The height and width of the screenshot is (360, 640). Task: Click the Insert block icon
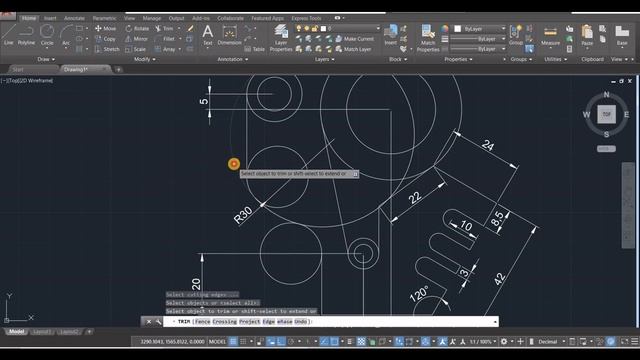coord(390,34)
